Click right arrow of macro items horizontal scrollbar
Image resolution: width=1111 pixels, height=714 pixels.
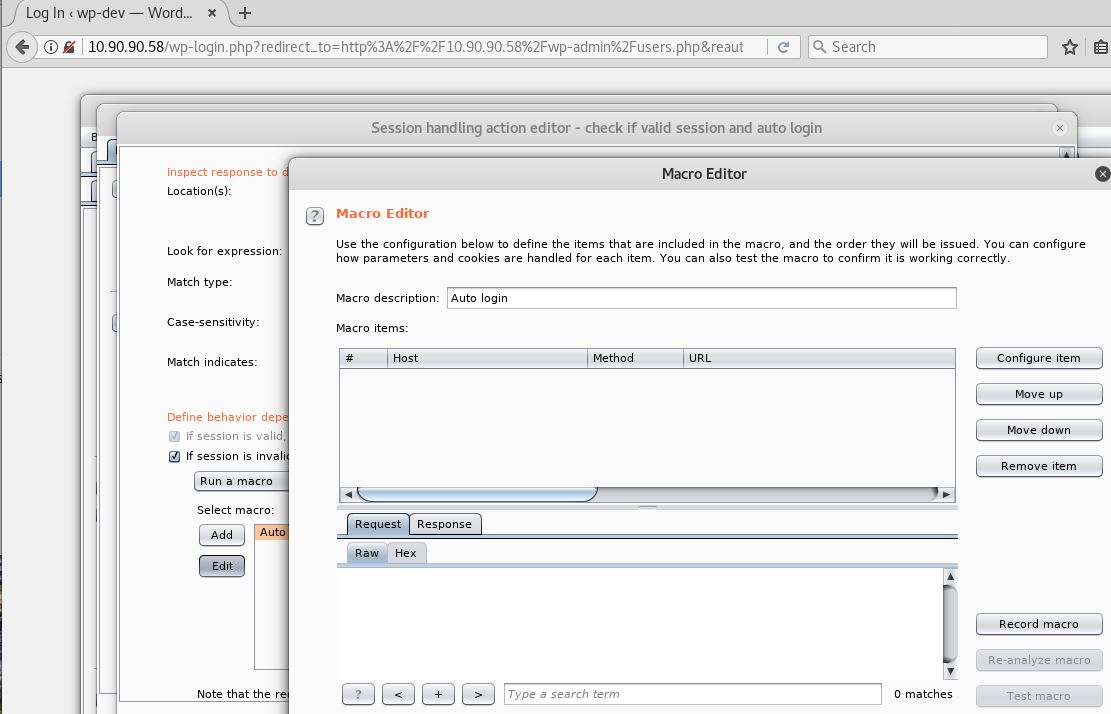947,494
